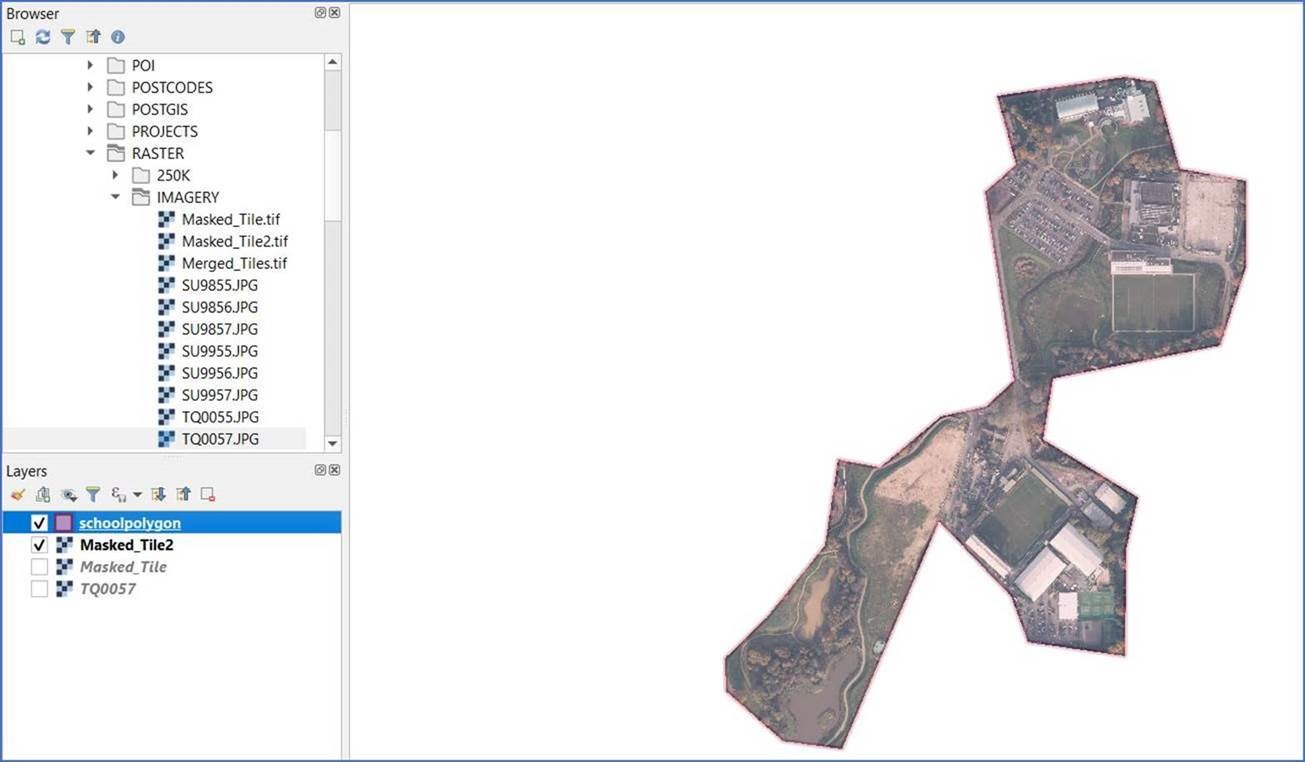The image size is (1305, 762).
Task: Click Browser scrollbar down arrow
Action: point(333,443)
